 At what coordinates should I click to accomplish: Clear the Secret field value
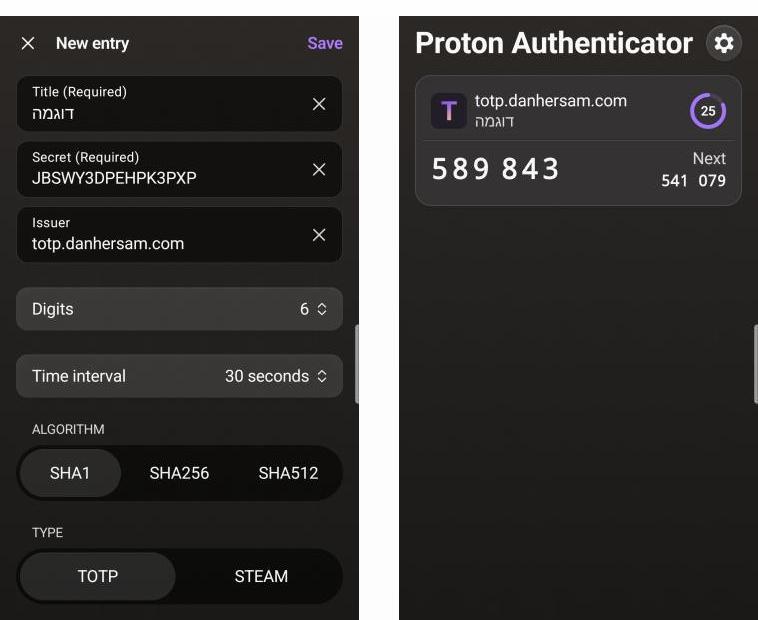click(319, 169)
